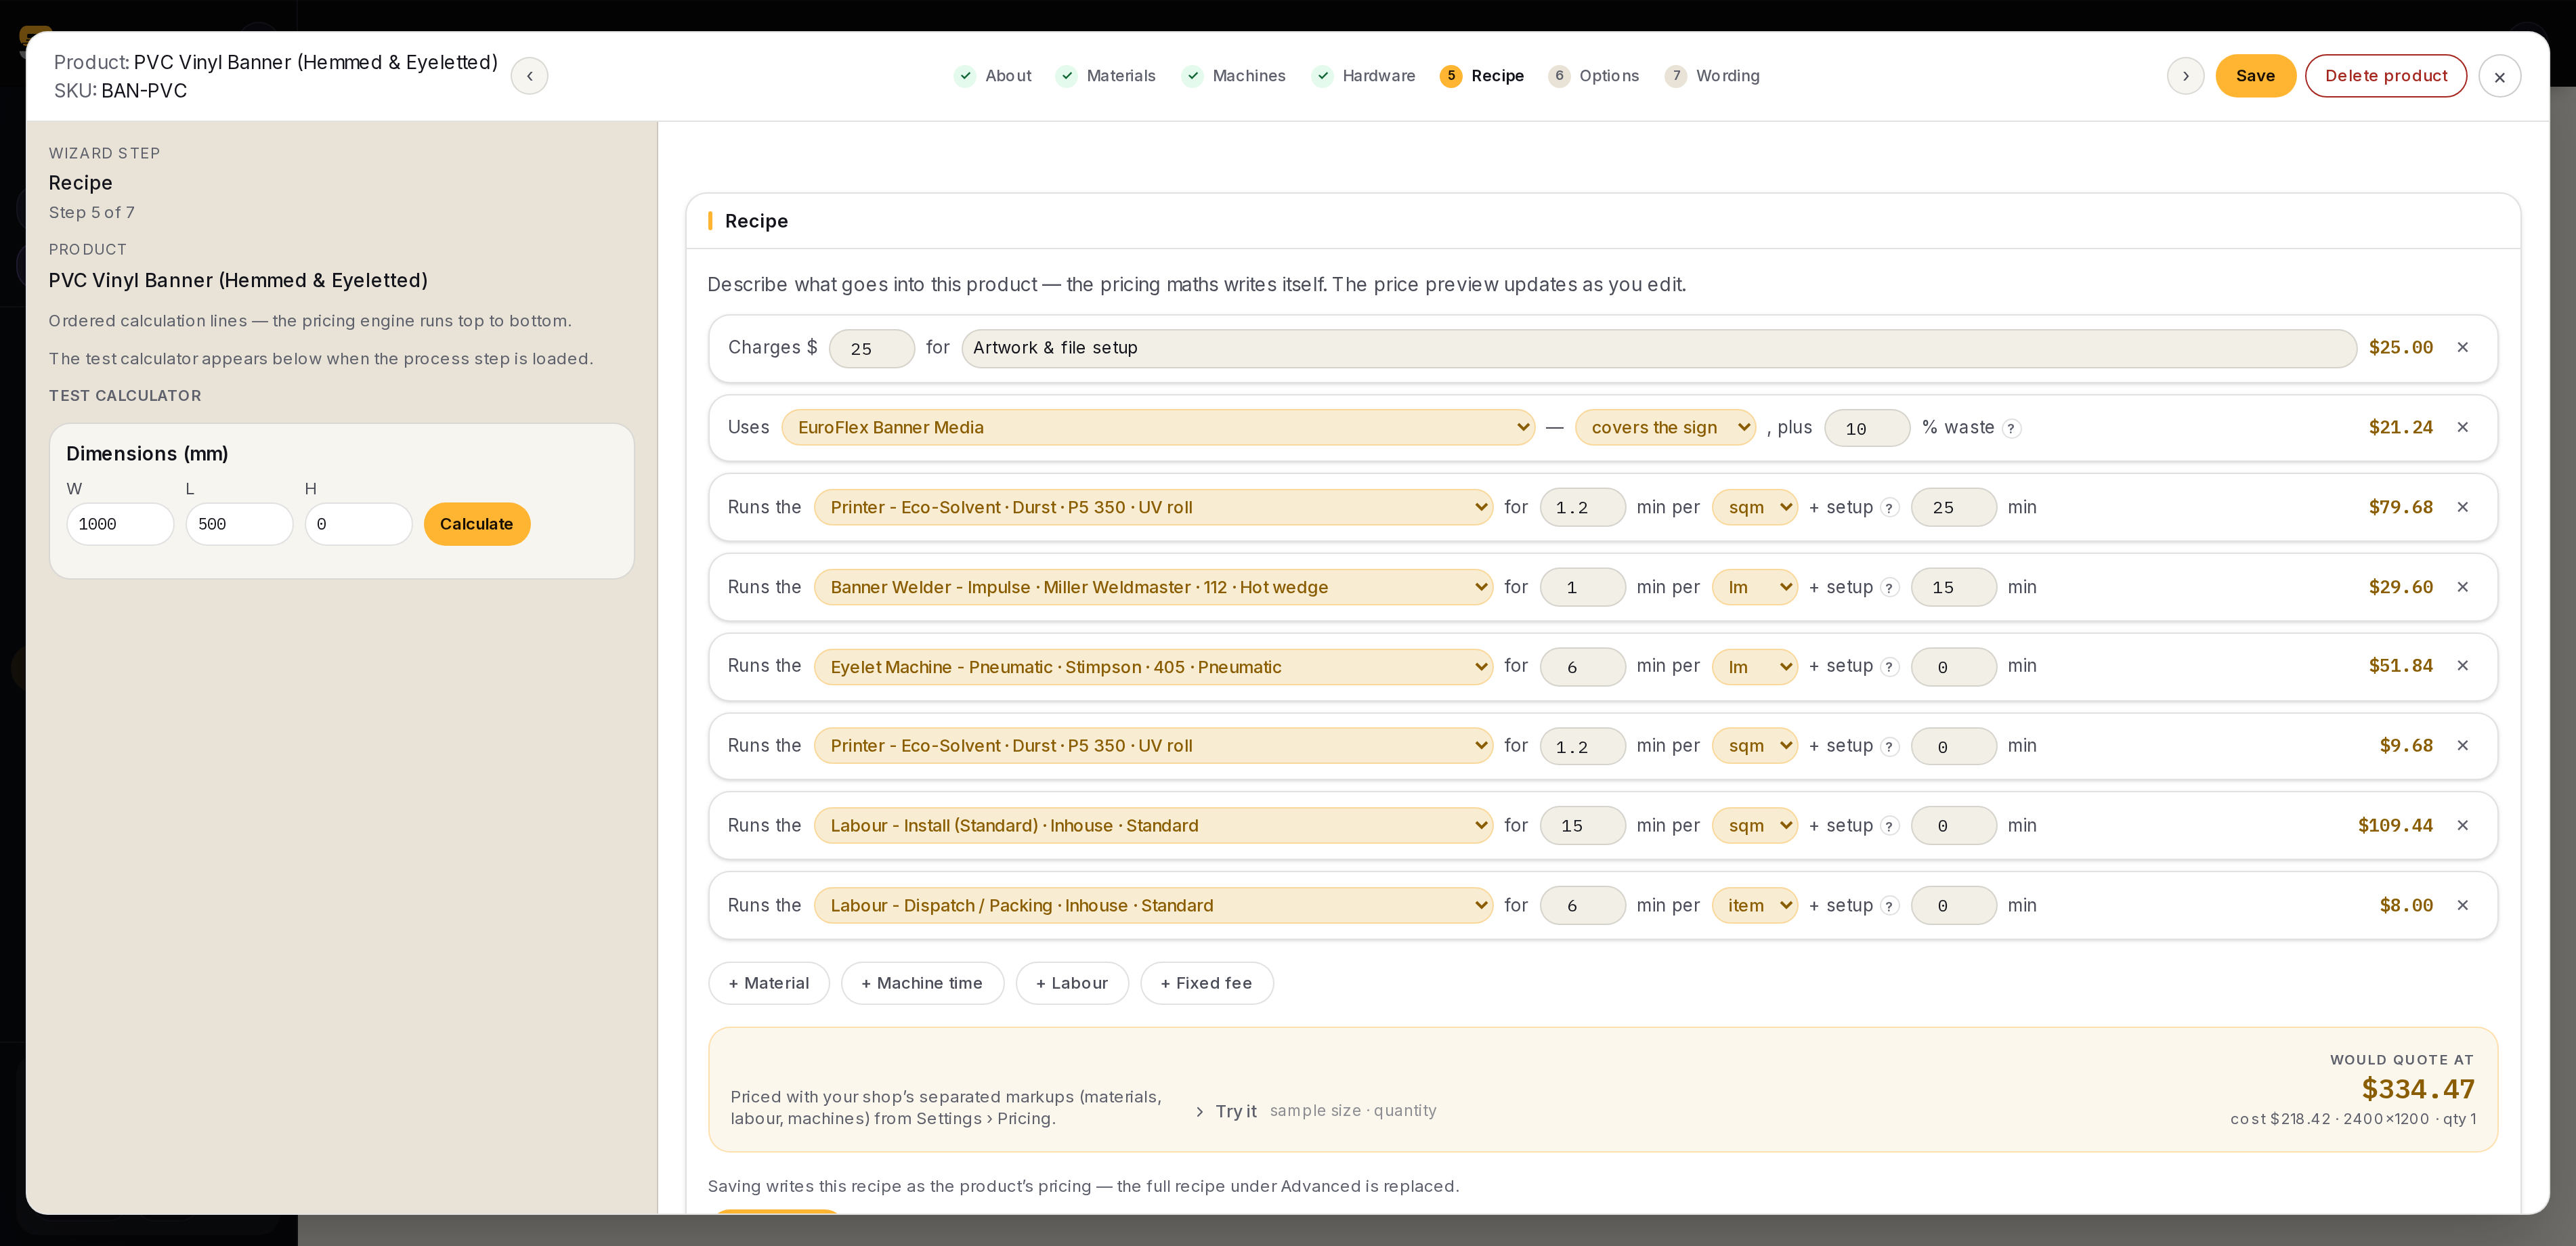This screenshot has height=1246, width=2576.
Task: Close the product wizard dialog
Action: click(2499, 76)
